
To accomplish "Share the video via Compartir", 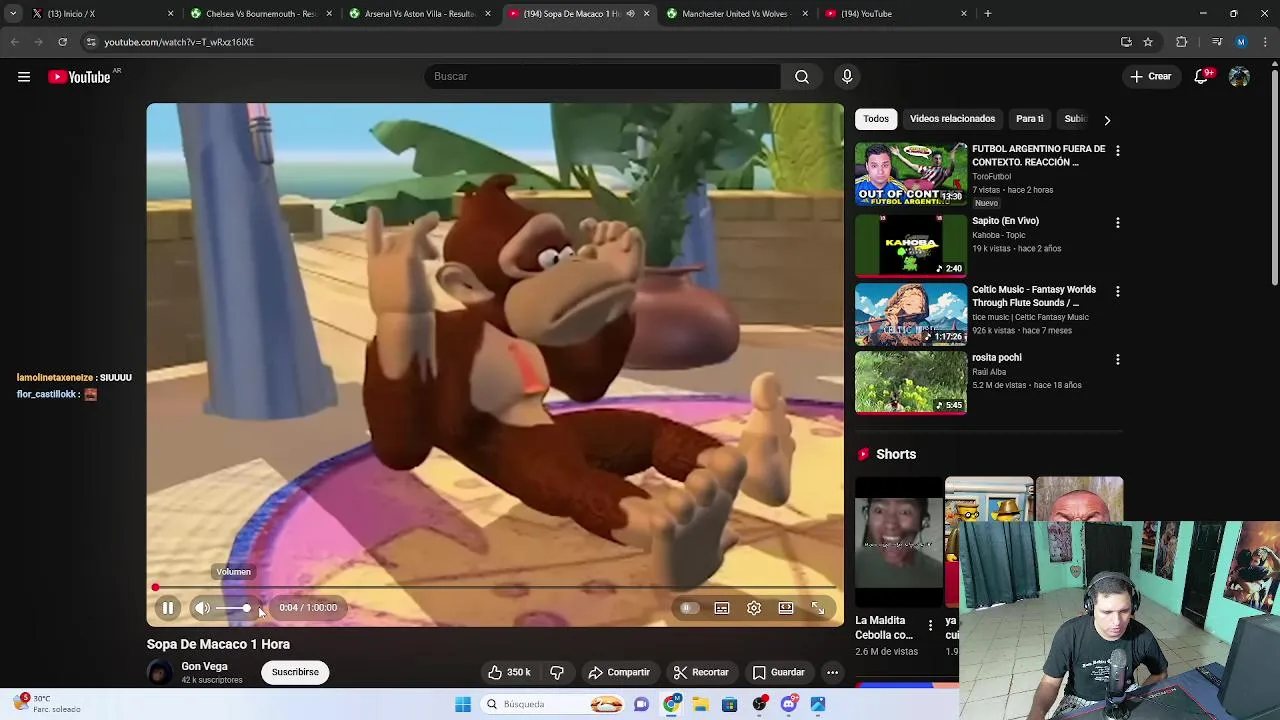I will click(619, 672).
